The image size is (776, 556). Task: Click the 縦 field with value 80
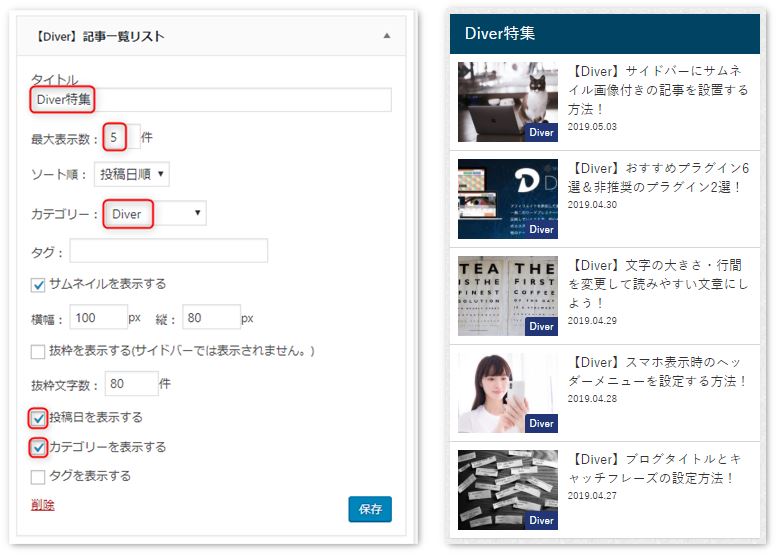(x=211, y=317)
